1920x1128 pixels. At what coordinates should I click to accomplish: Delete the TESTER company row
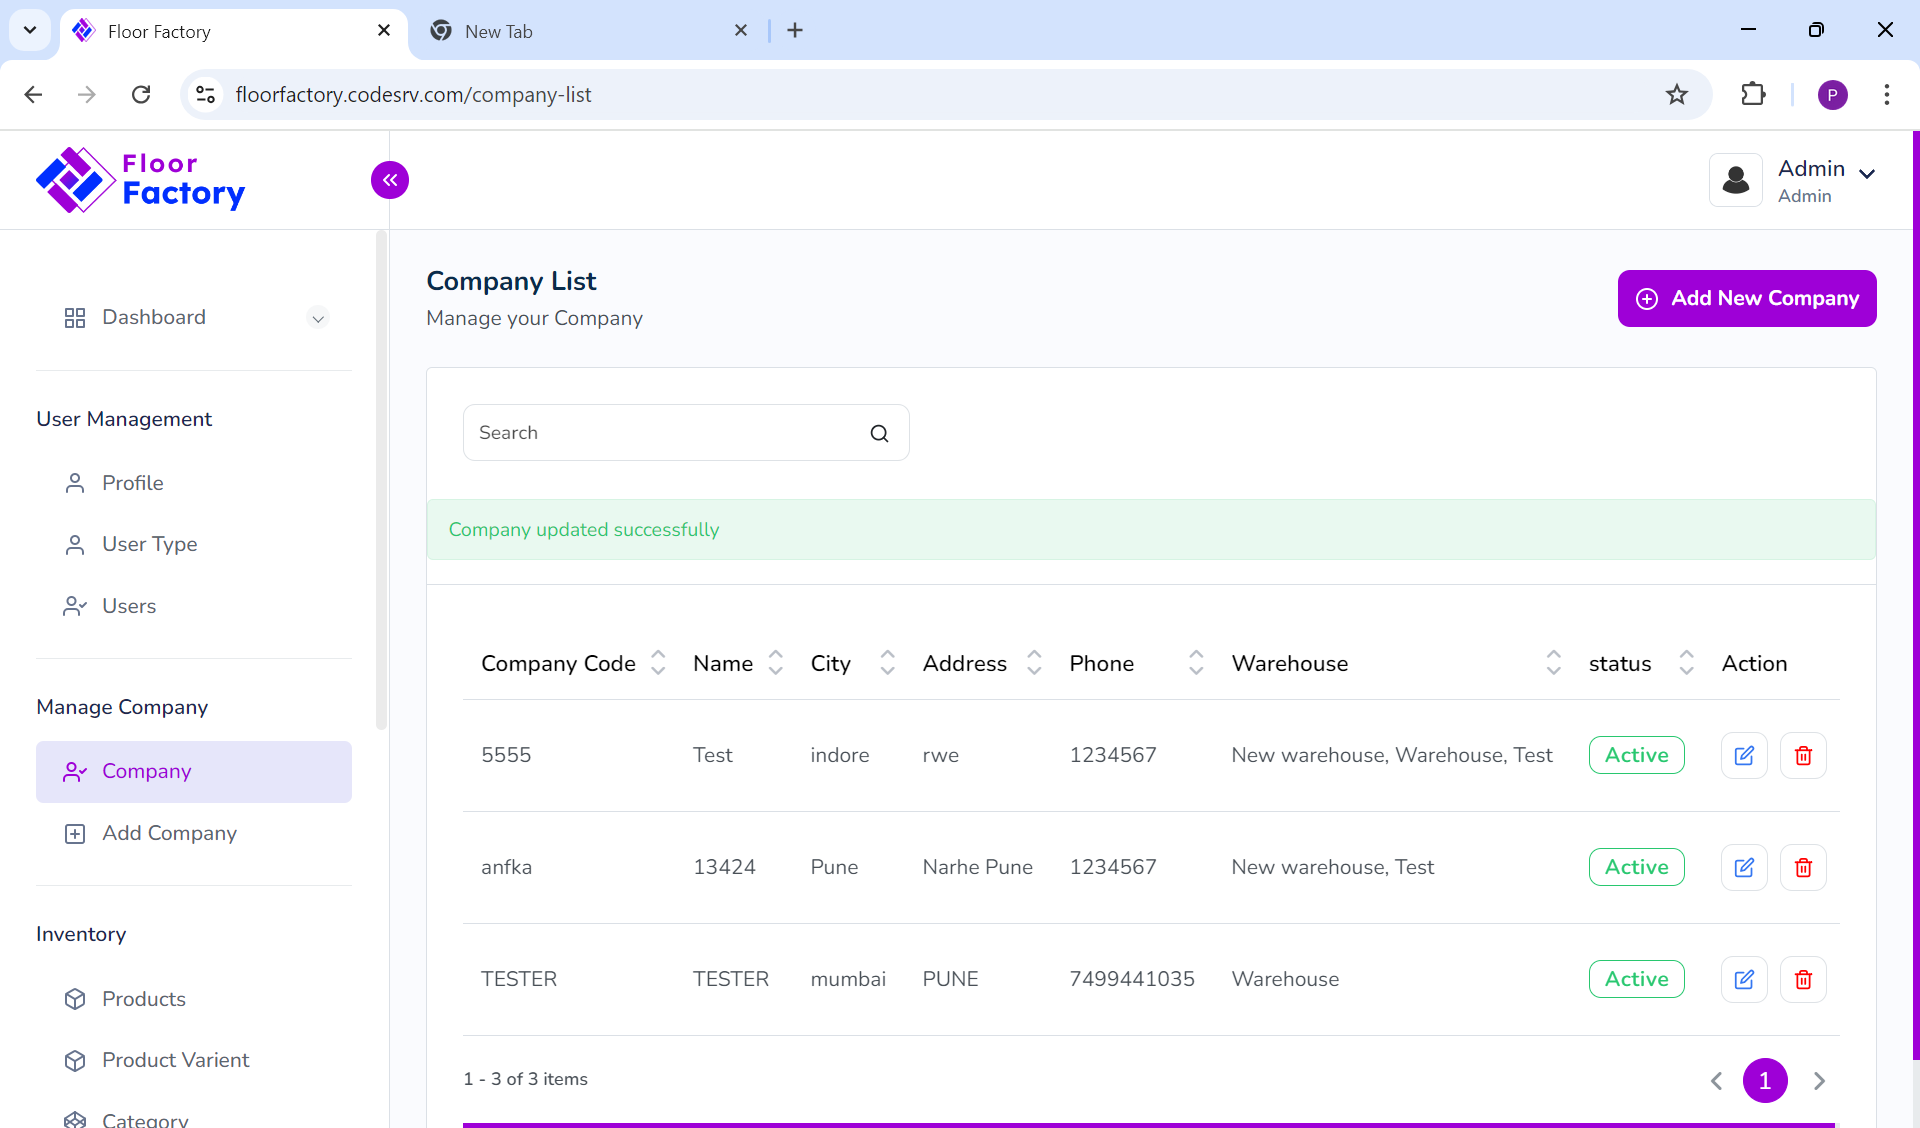click(x=1803, y=979)
